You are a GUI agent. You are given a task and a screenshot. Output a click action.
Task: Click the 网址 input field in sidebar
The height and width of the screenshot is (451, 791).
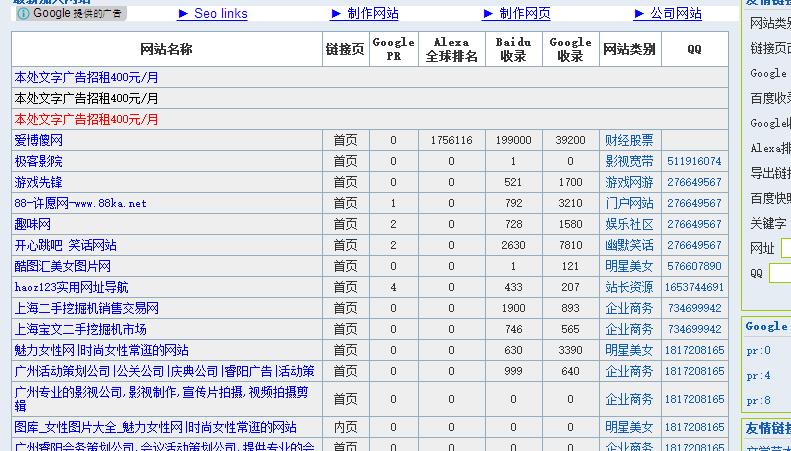click(785, 248)
